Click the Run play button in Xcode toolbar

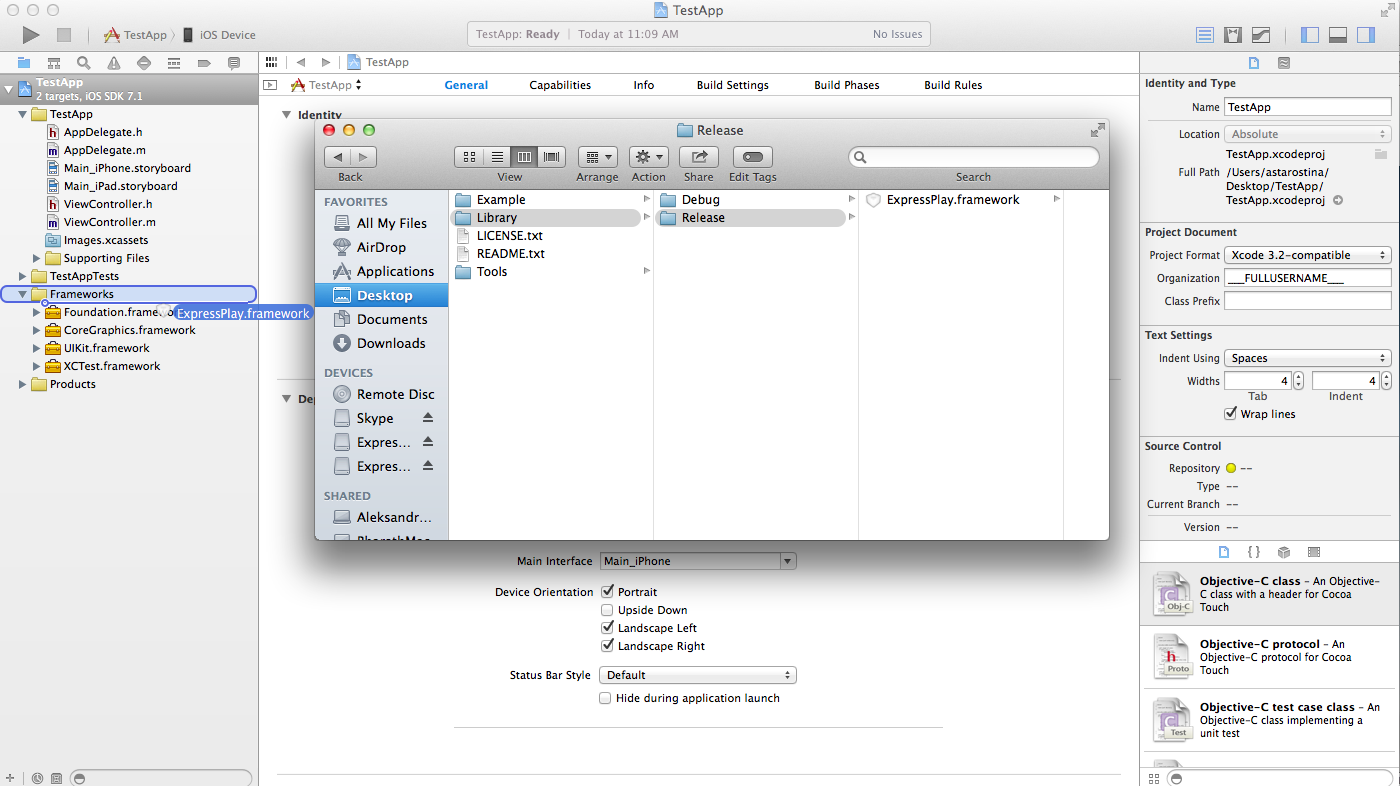pos(31,35)
